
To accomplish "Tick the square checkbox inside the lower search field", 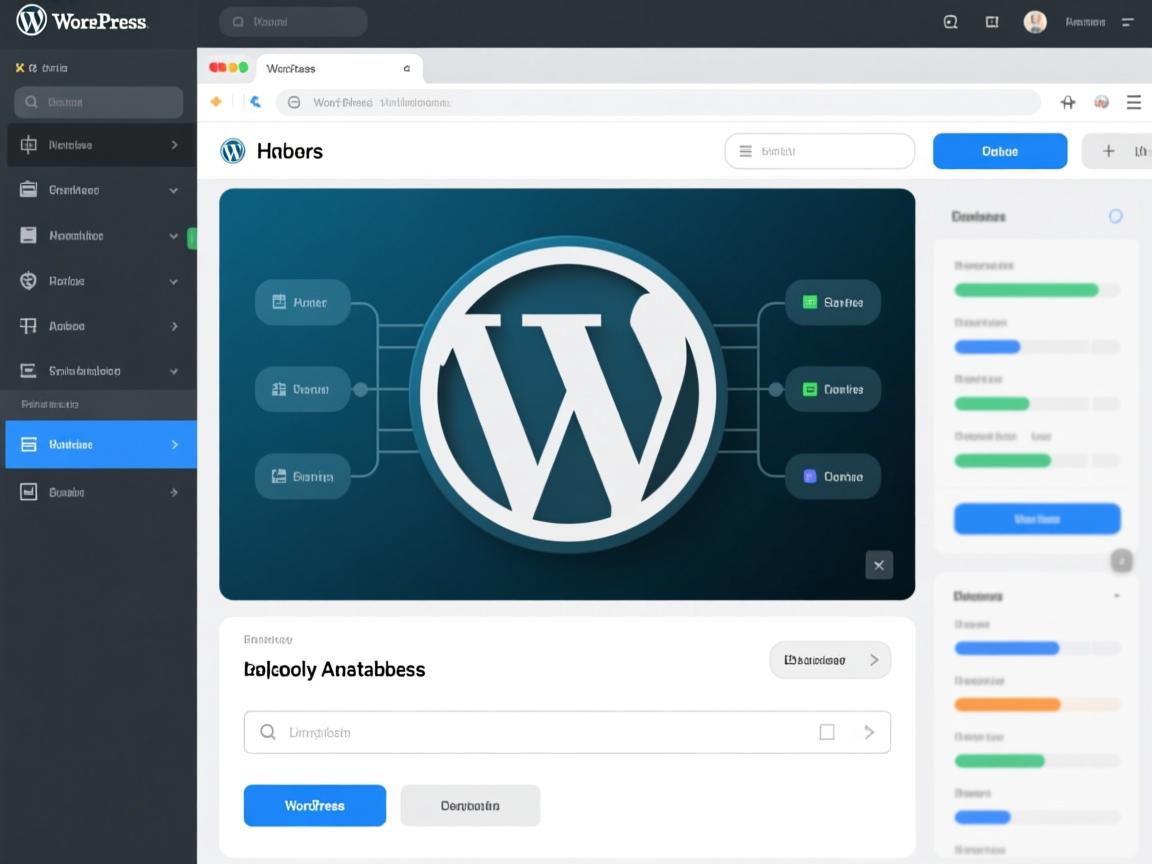I will point(827,732).
